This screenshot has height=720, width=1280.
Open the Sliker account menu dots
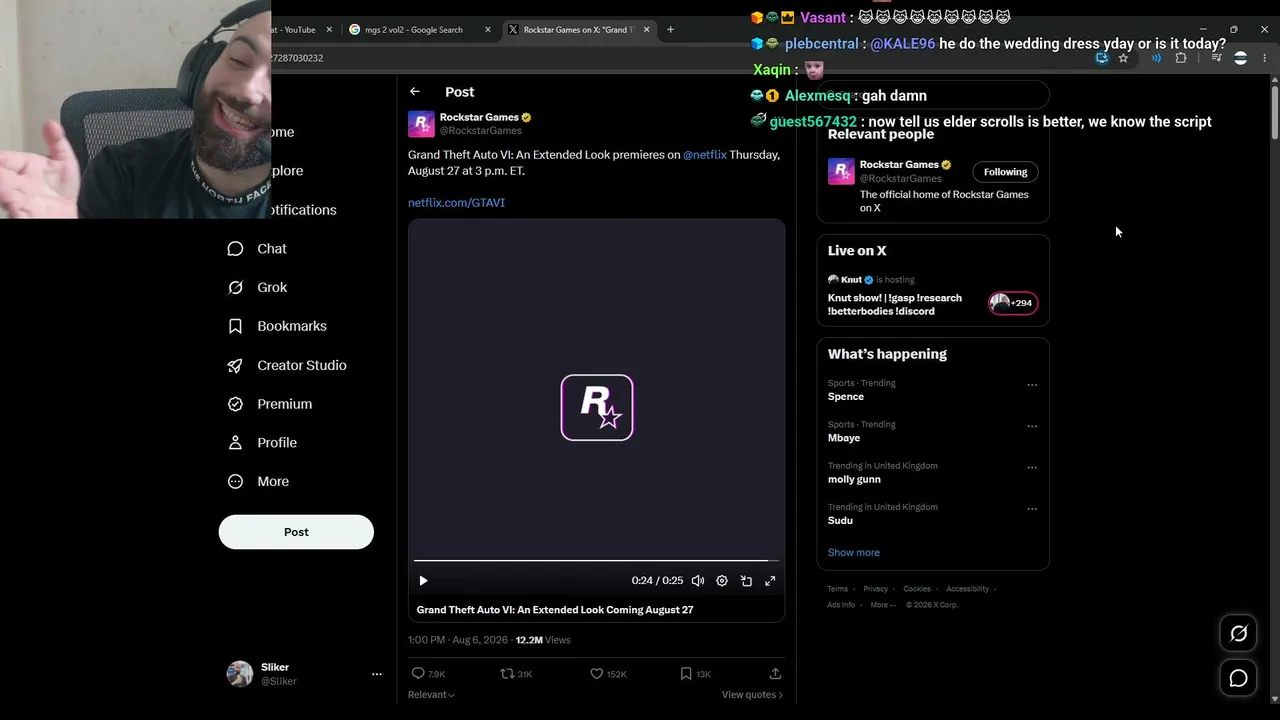click(377, 674)
